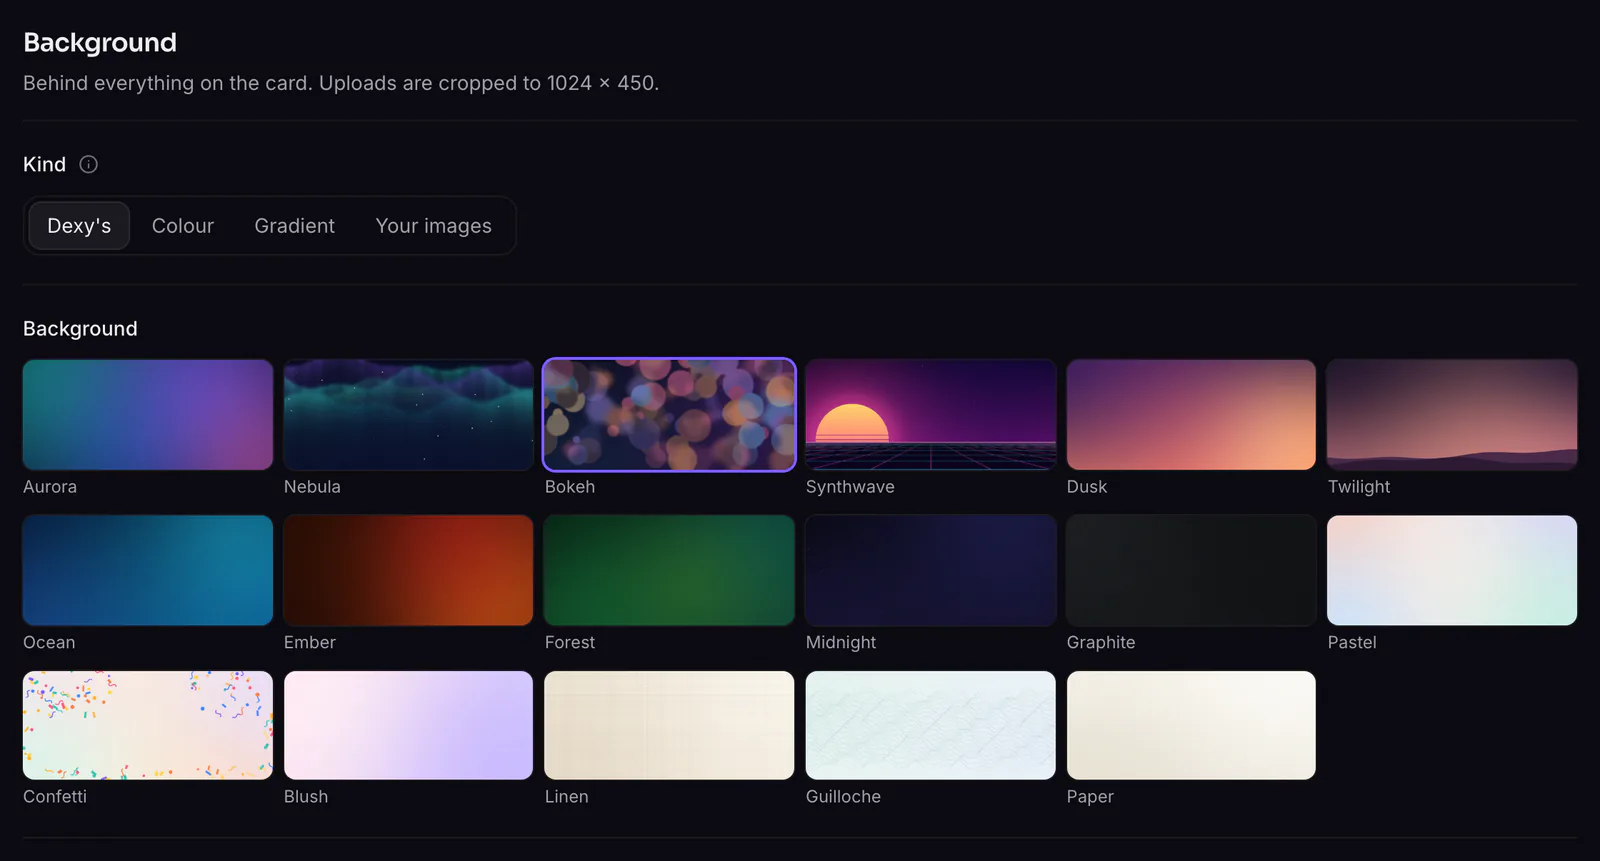Pick the Blush background thumbnail
1600x861 pixels.
(408, 725)
